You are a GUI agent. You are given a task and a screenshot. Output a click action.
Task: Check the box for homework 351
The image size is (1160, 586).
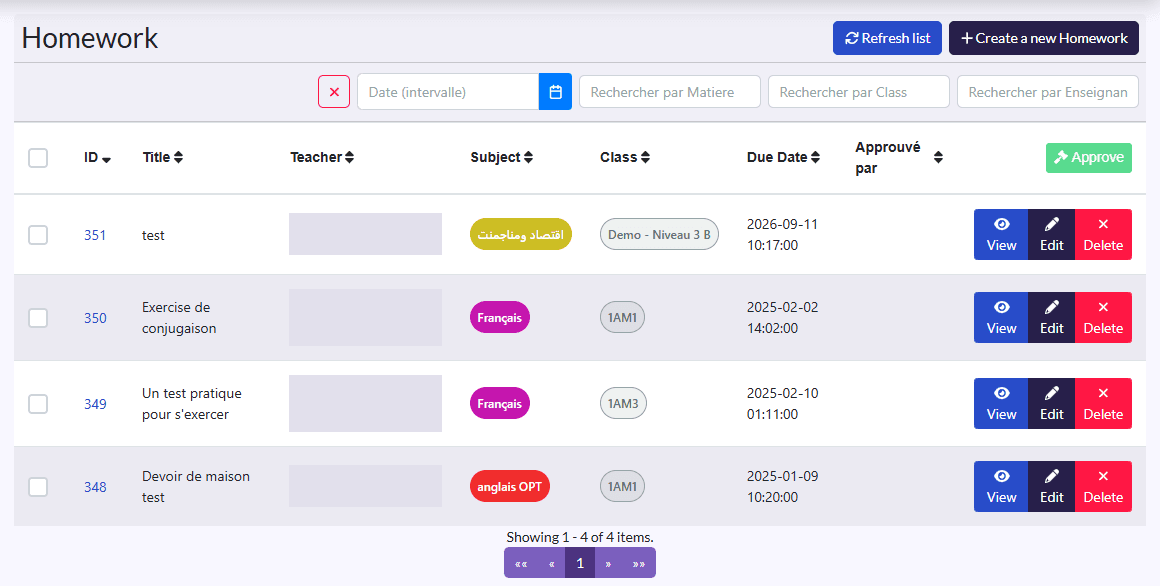click(x=38, y=235)
